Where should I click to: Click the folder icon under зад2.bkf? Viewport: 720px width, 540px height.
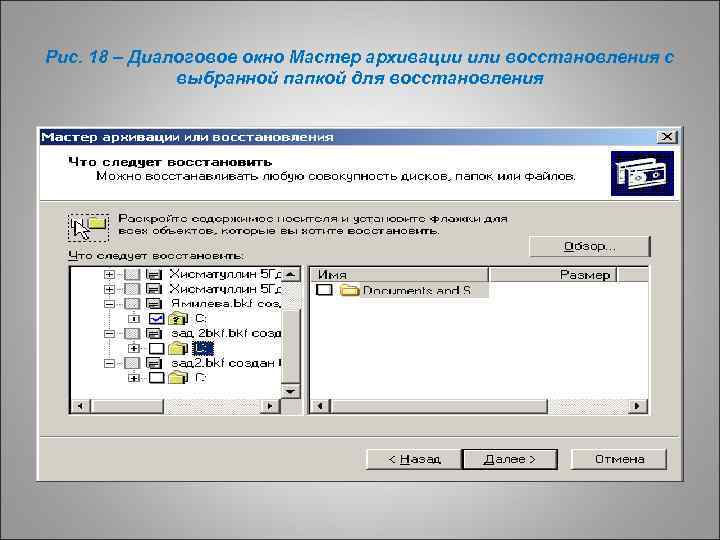coord(178,377)
